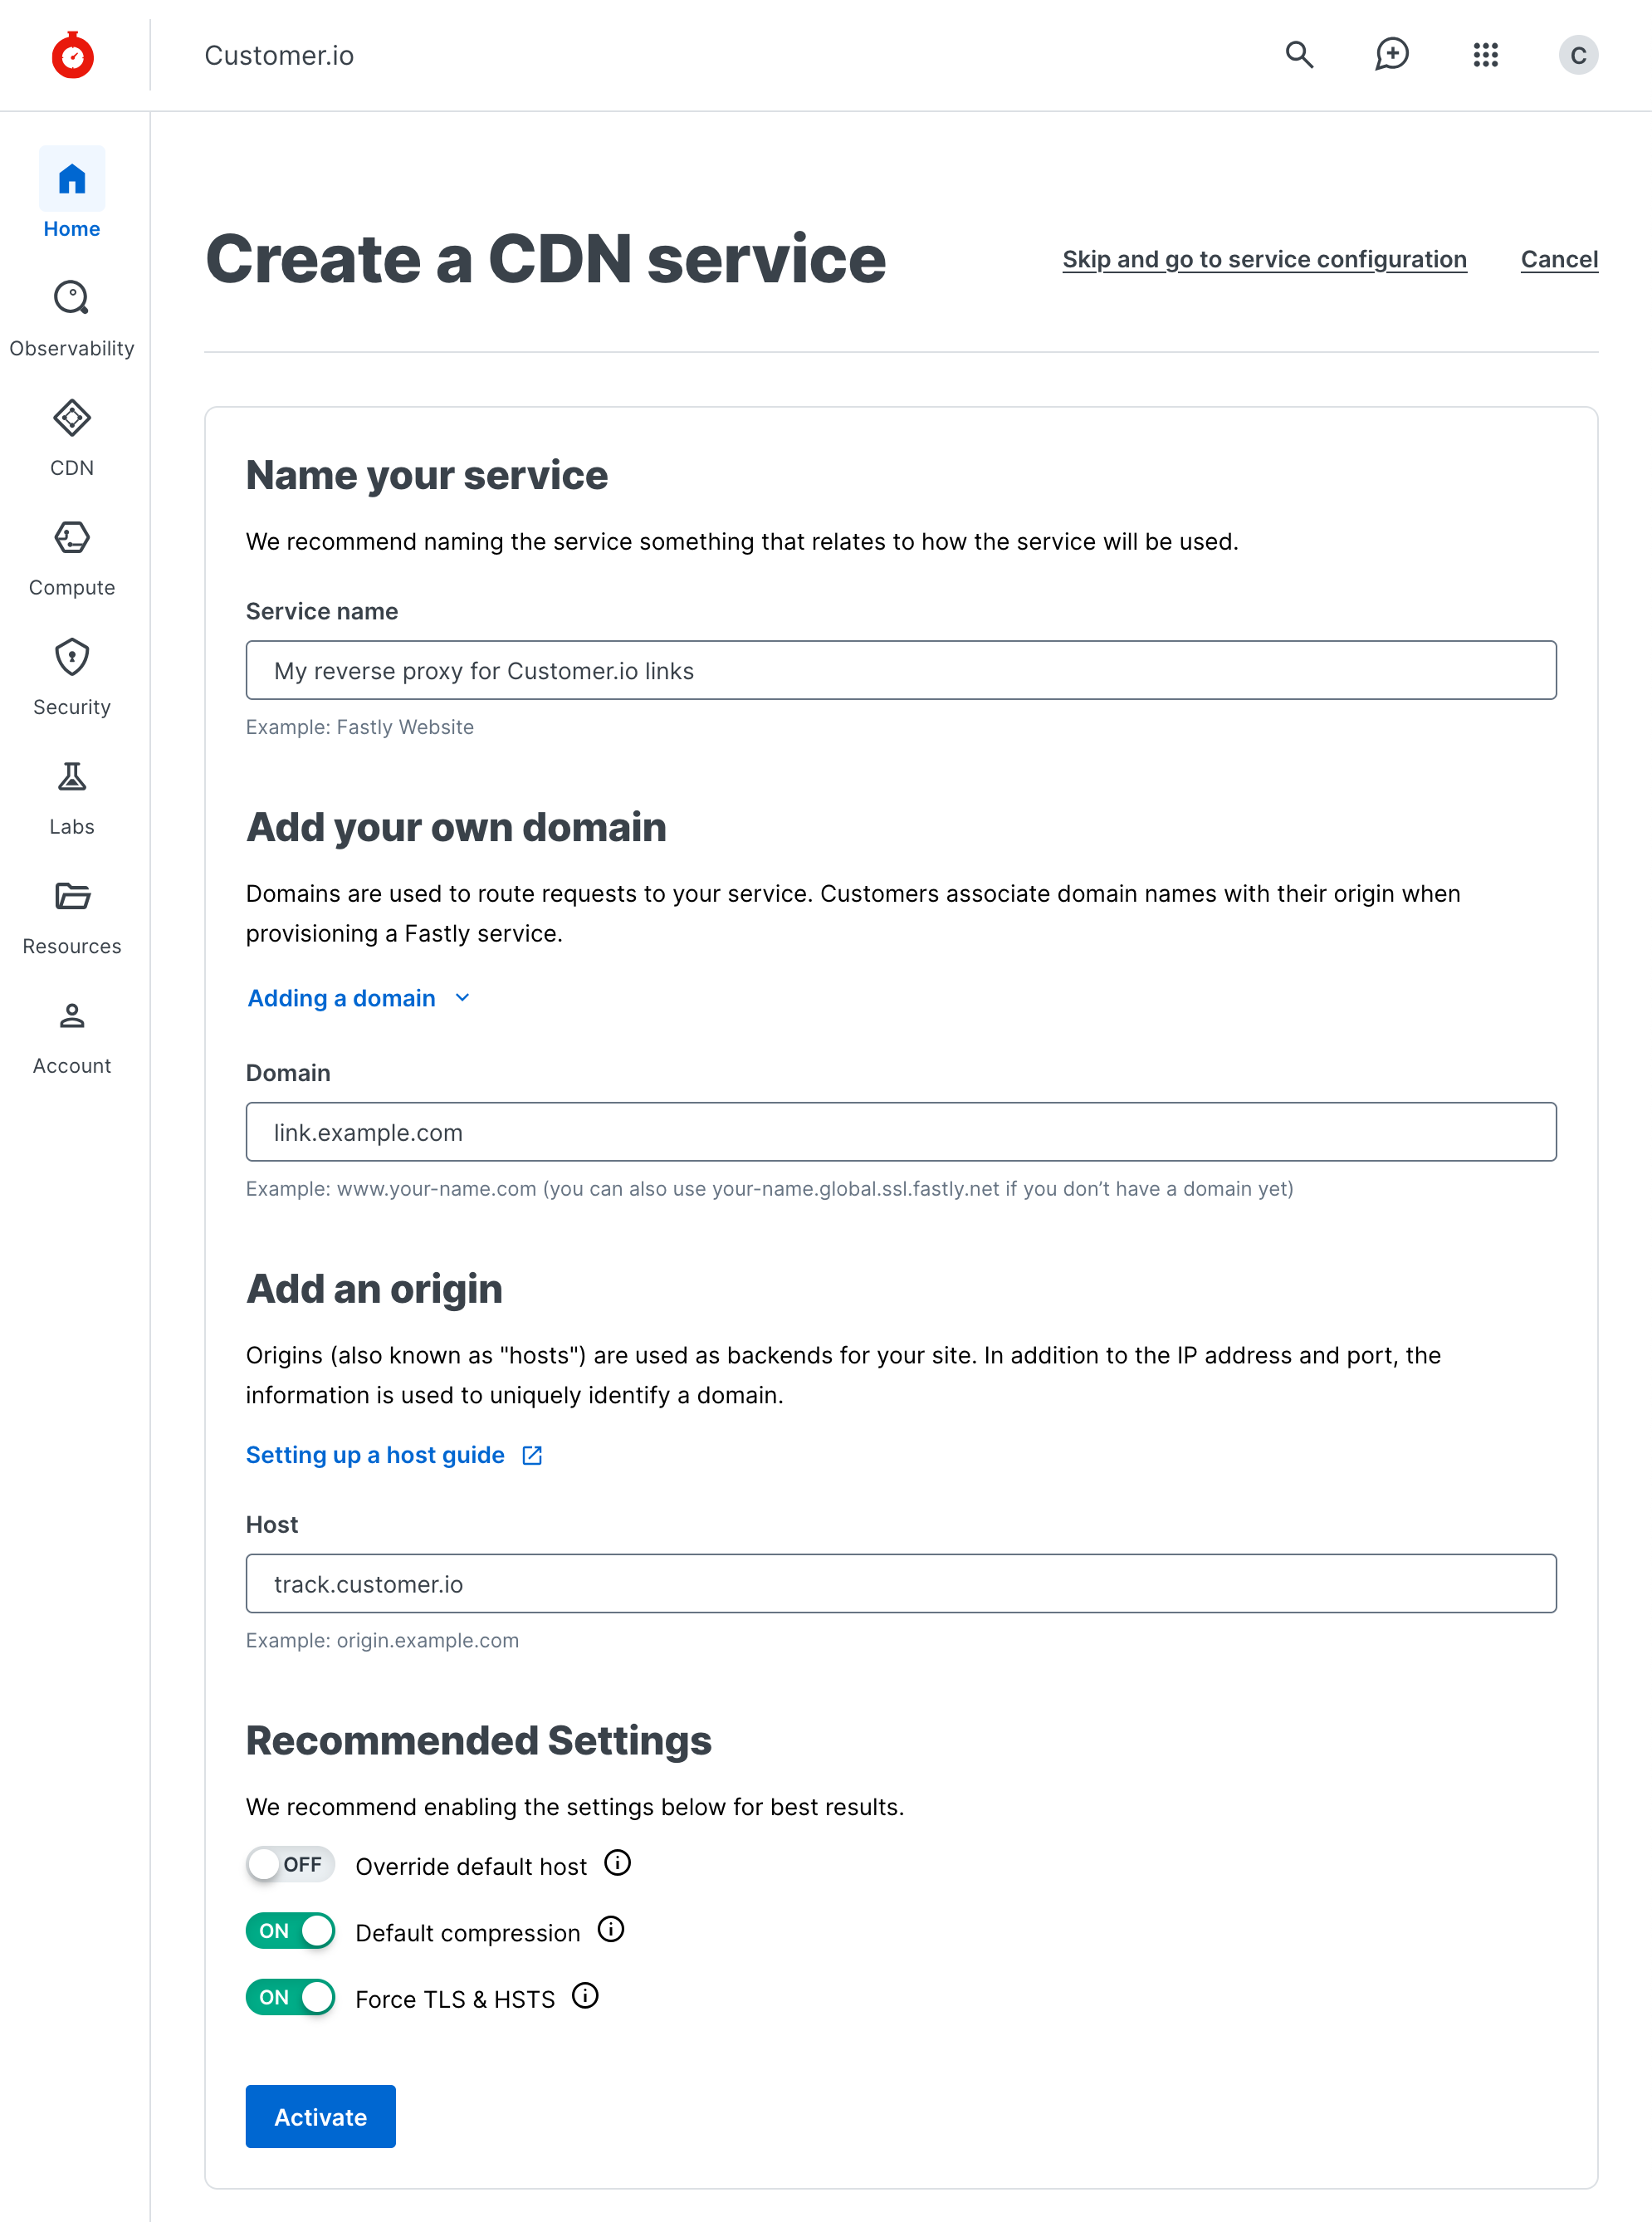Click the Activate button

point(320,2116)
